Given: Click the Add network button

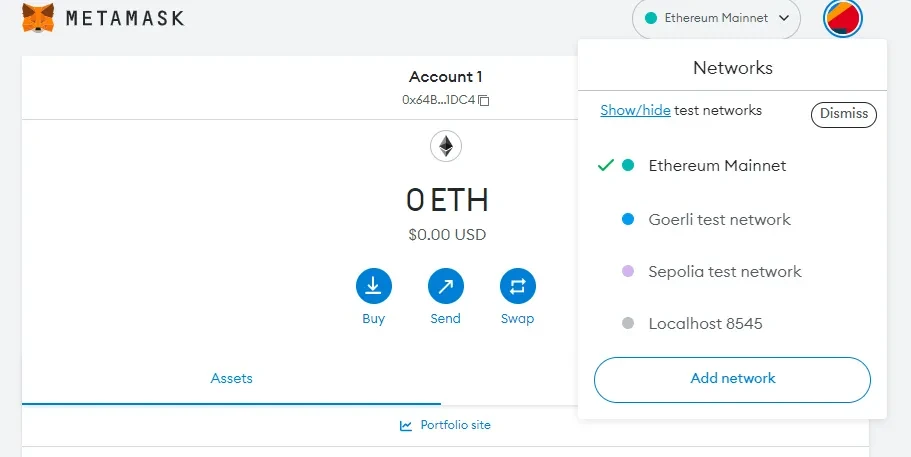Looking at the screenshot, I should 732,380.
